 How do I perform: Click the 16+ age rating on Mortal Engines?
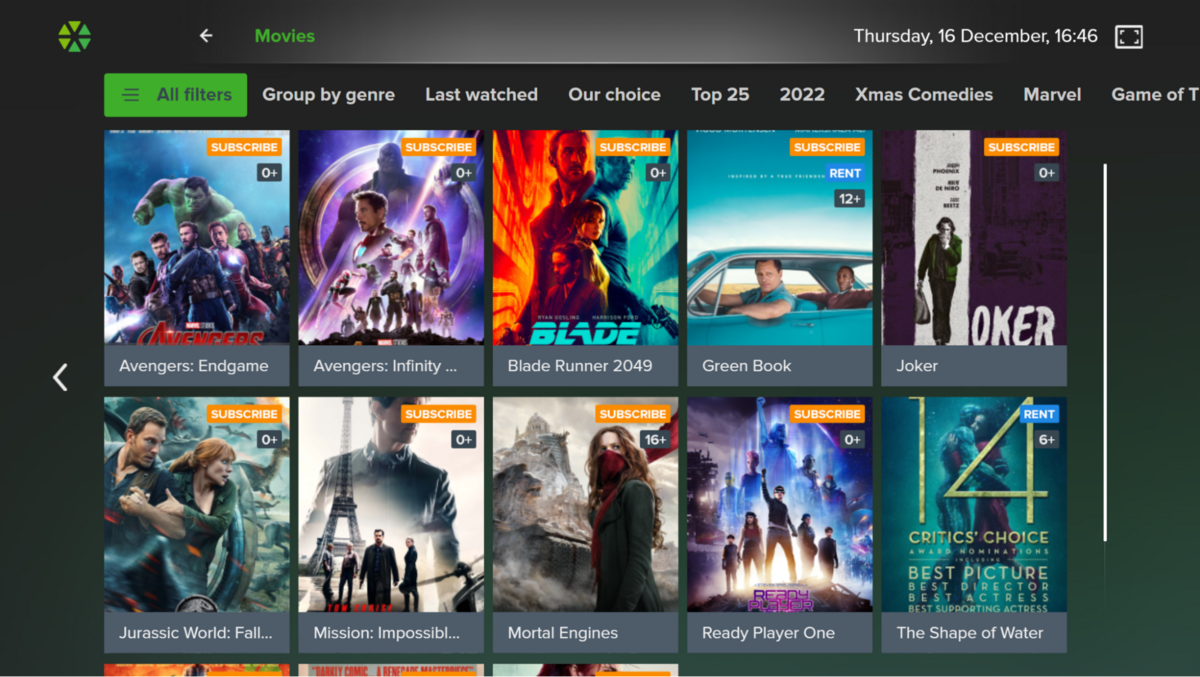(x=655, y=440)
